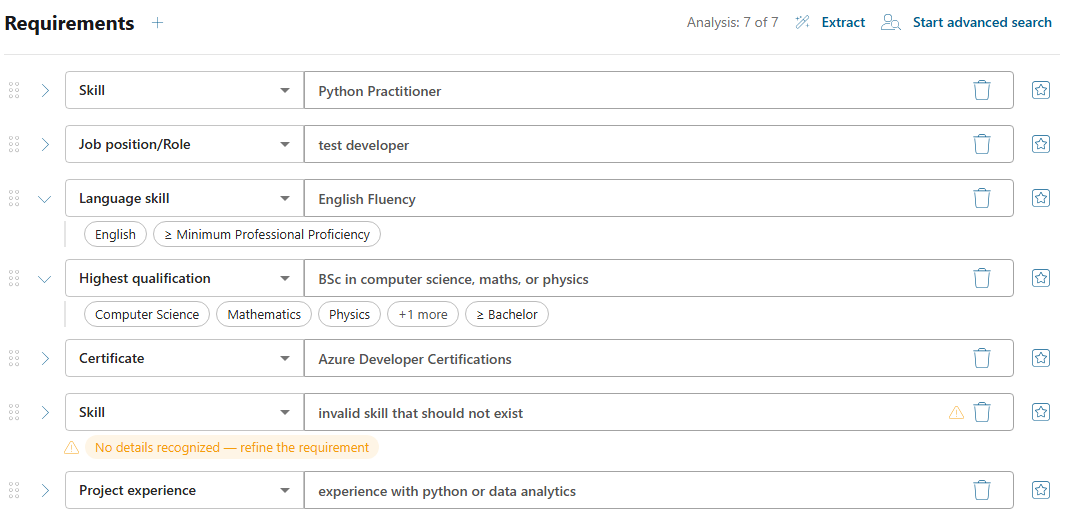Collapse the Language skill requirement details
This screenshot has width=1072, height=523.
pos(44,199)
